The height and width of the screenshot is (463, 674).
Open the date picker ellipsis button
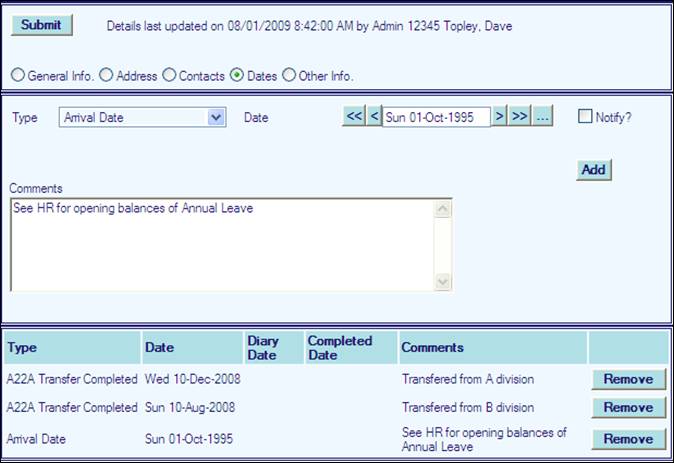click(542, 117)
